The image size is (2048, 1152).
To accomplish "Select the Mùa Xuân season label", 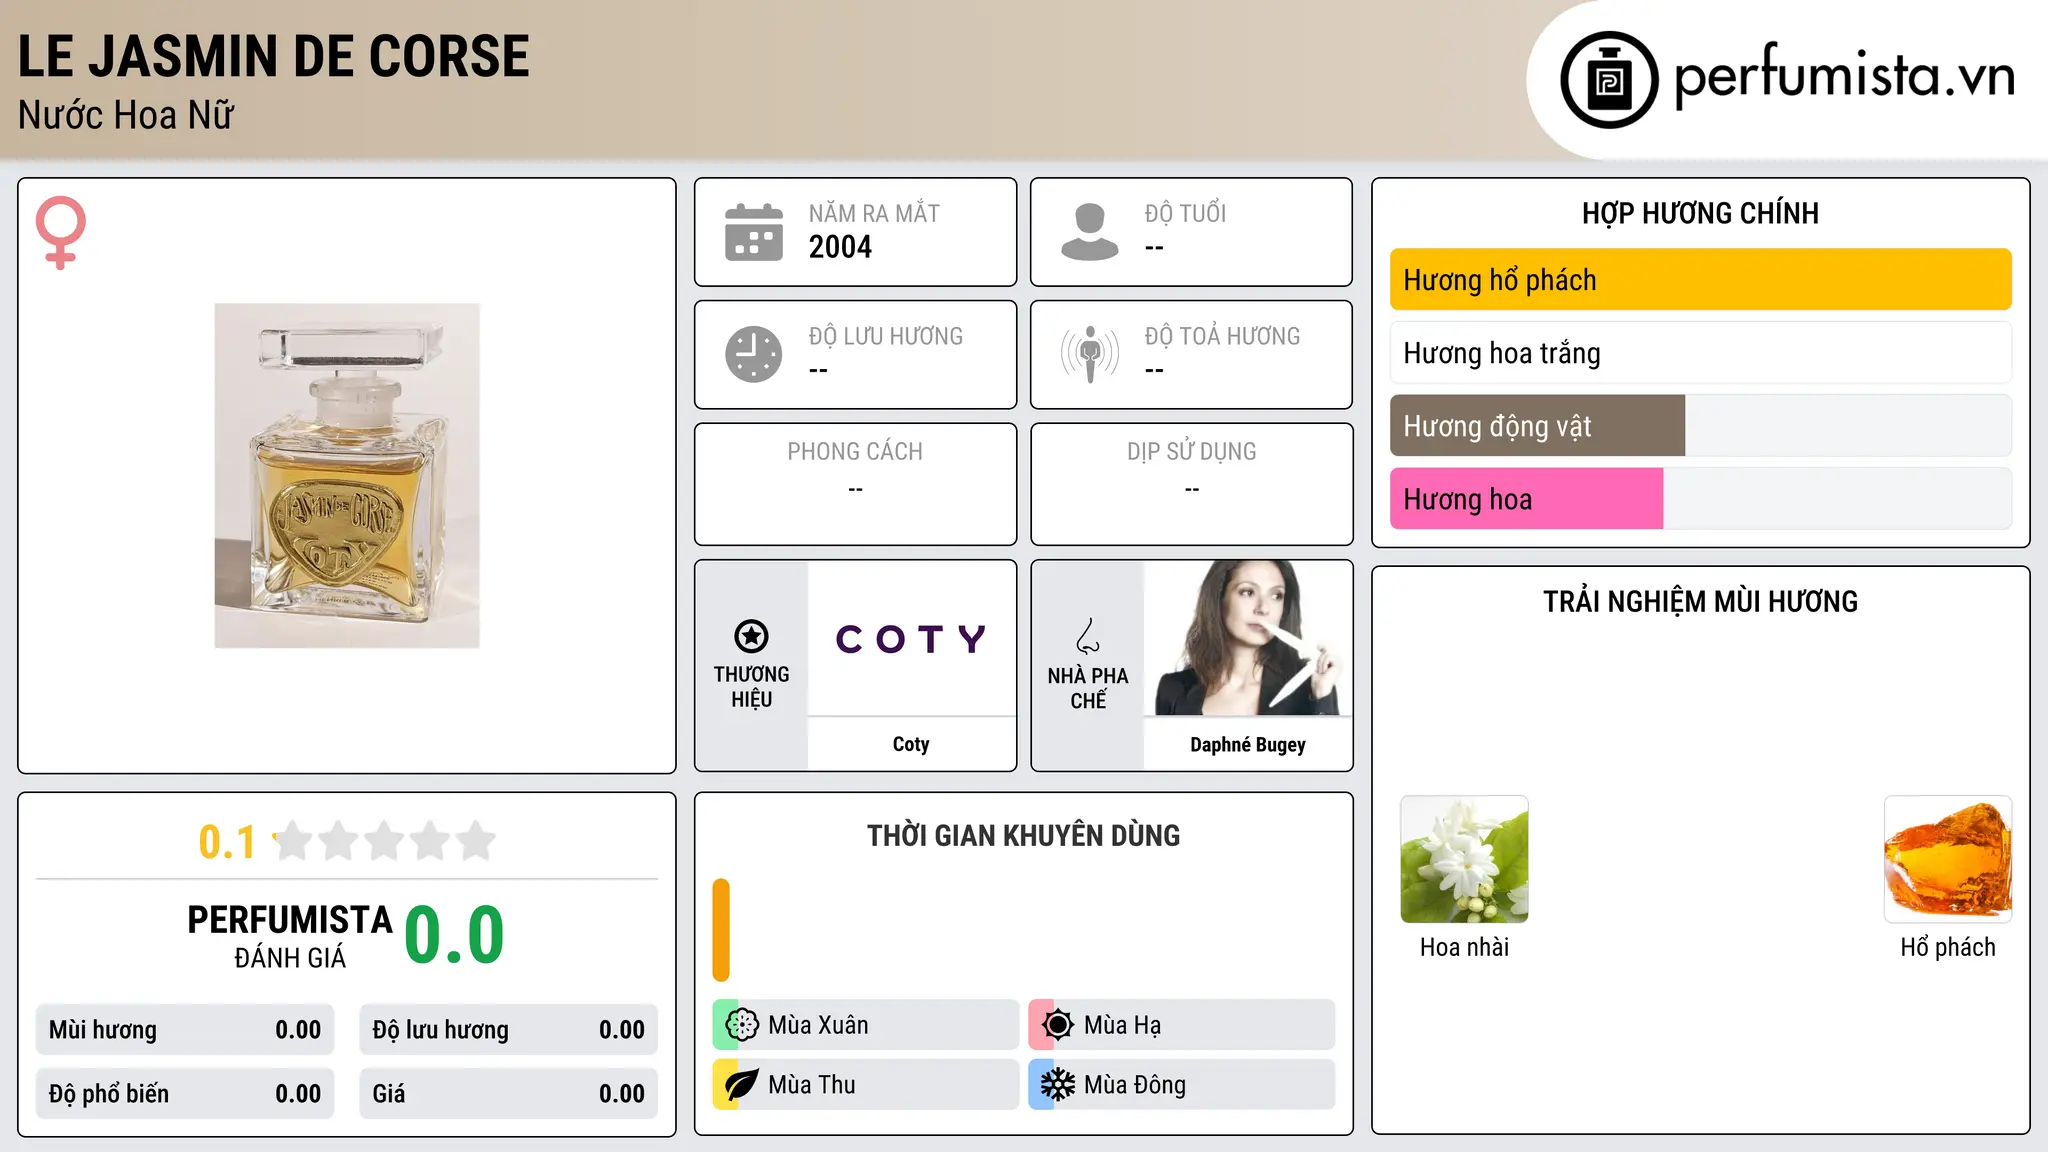I will 818,1025.
